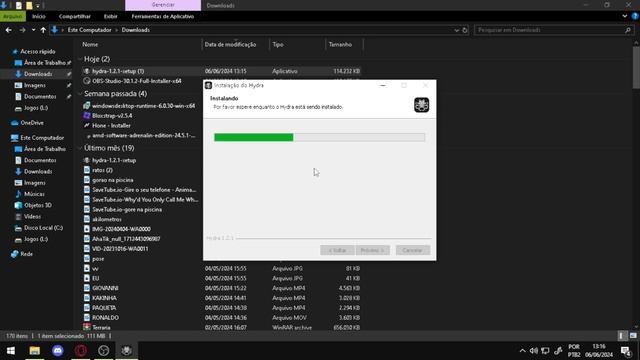Viewport: 640px width, 360px height.
Task: Switch to details view layout icon
Action: [x=621, y=336]
